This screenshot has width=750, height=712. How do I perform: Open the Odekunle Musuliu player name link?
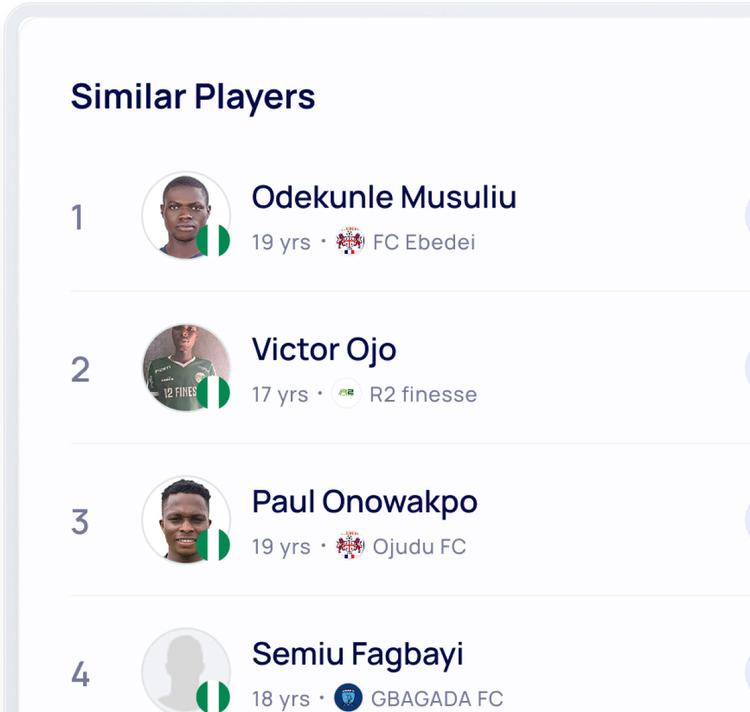tap(384, 197)
